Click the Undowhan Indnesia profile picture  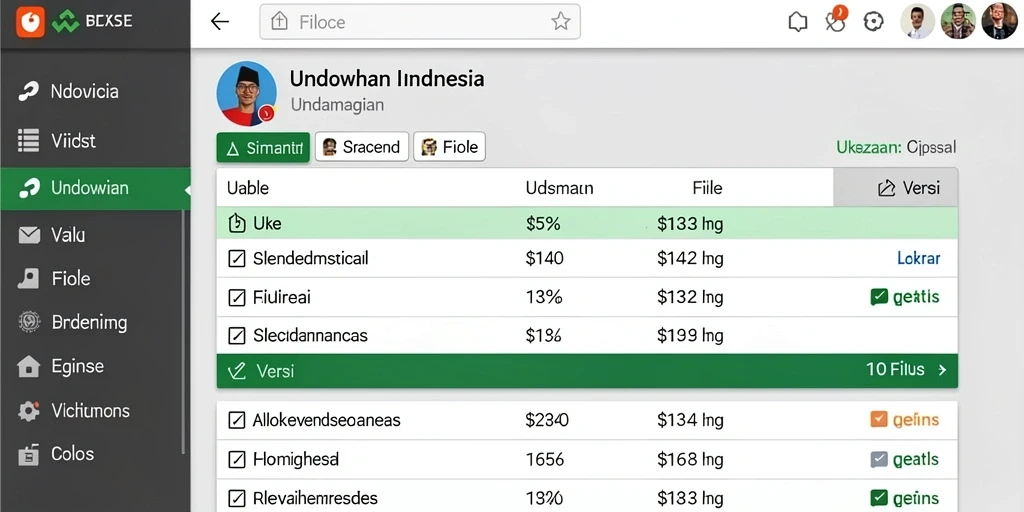tap(246, 93)
